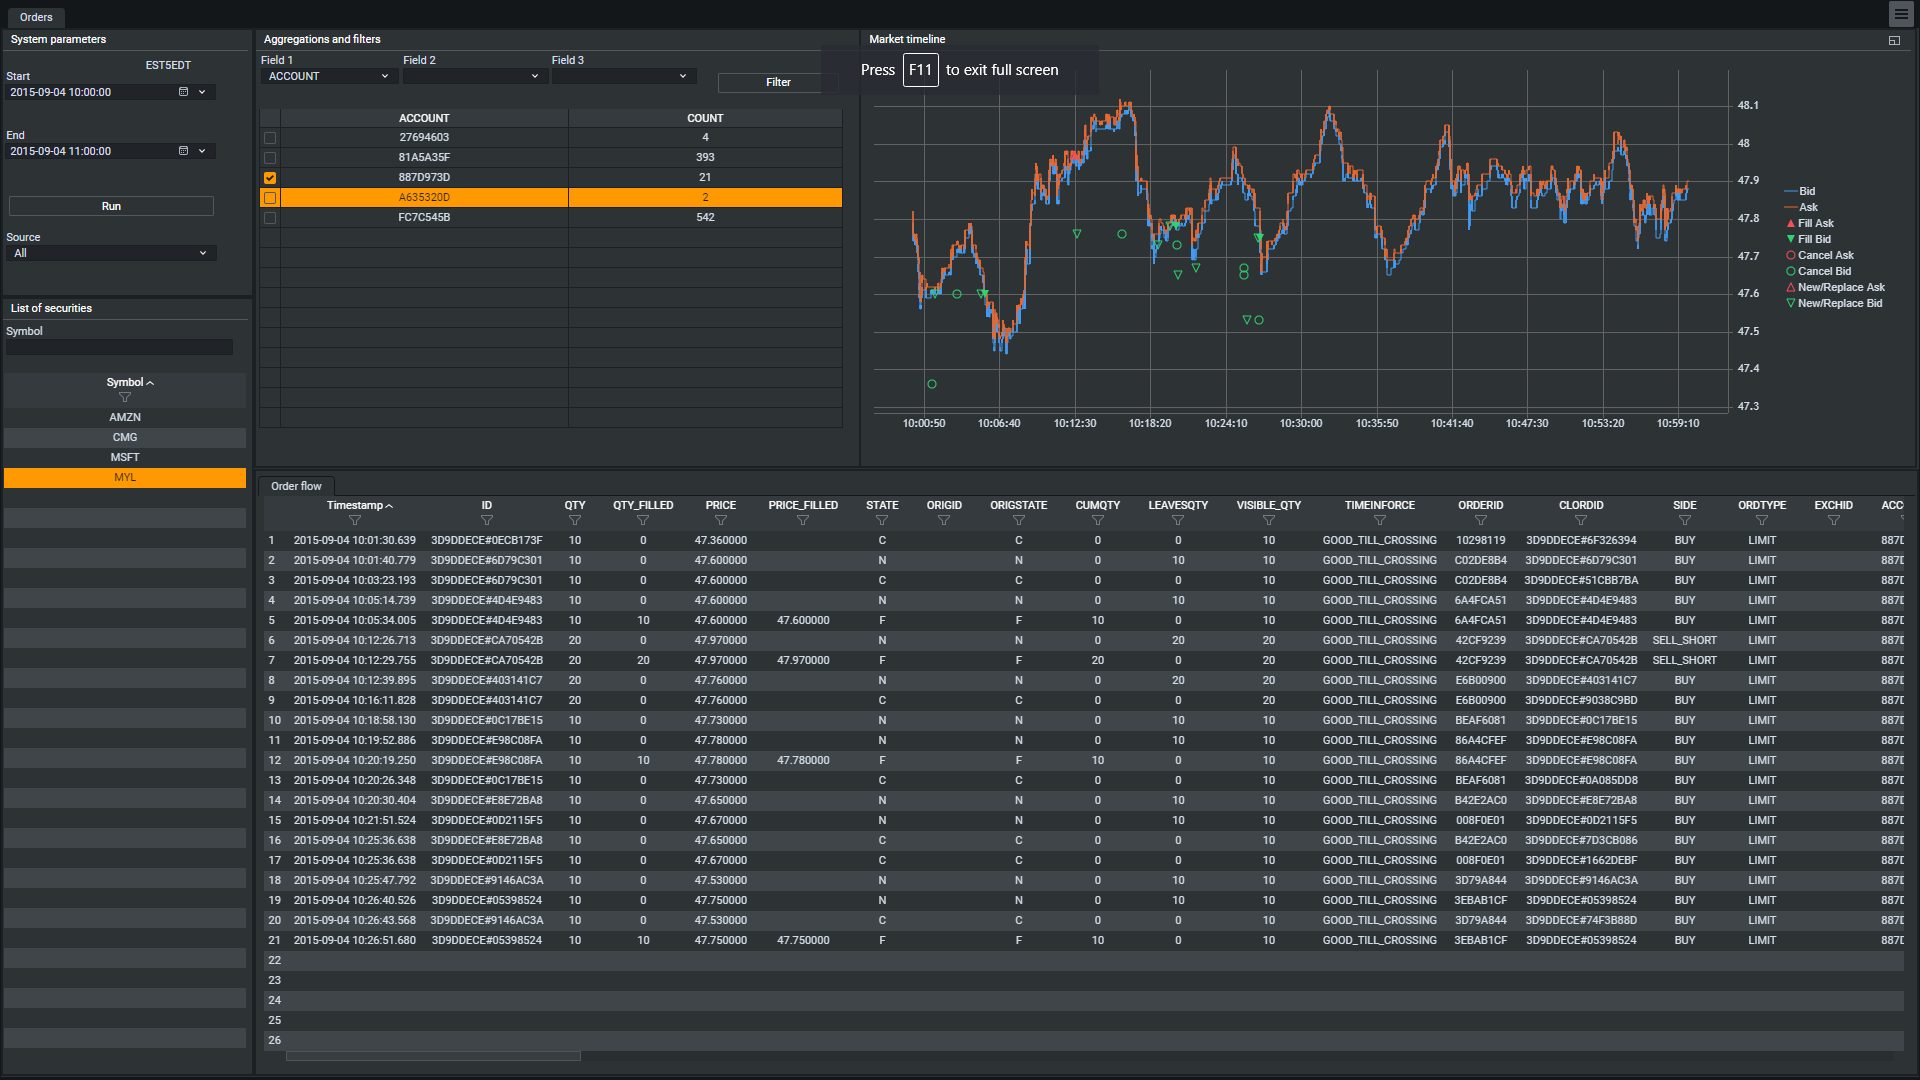
Task: Click filter icon under PRICE column
Action: pos(720,521)
